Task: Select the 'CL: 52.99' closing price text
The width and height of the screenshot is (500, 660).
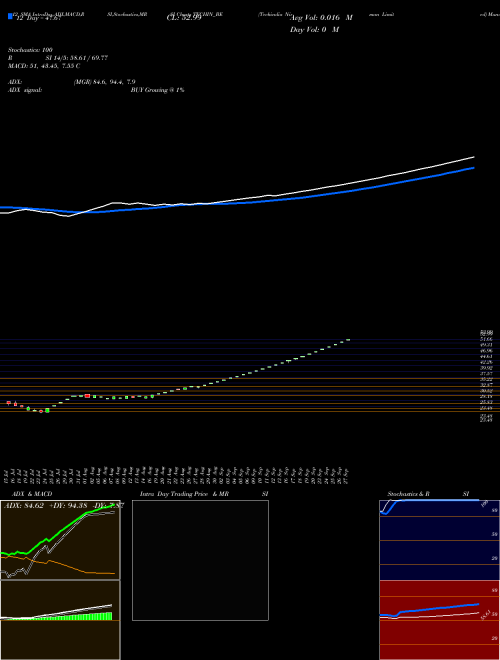Action: coord(184,18)
